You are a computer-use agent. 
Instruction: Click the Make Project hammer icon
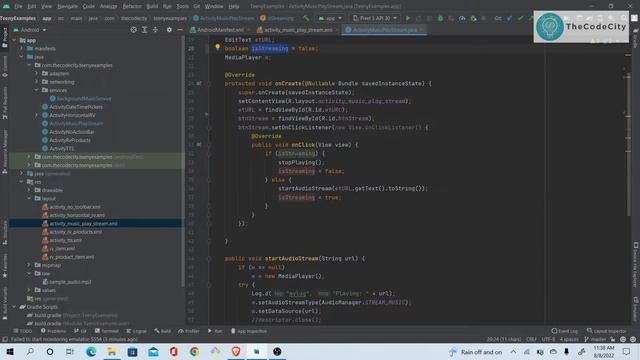tap(306, 18)
